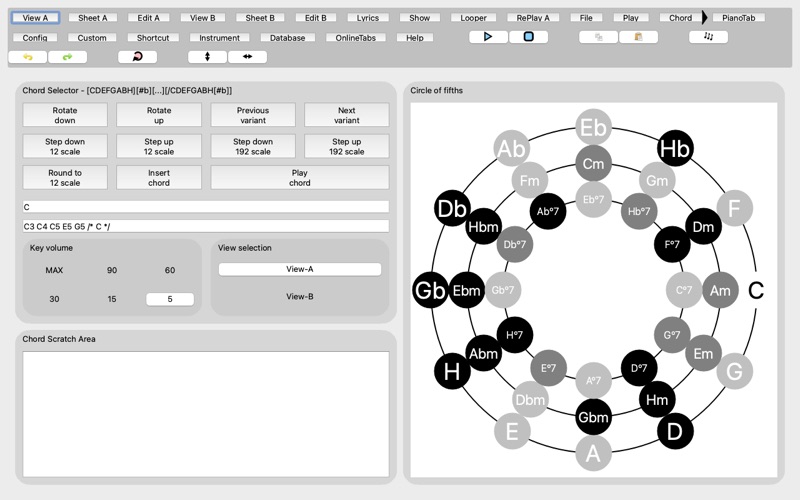Select the G major circle
The height and width of the screenshot is (500, 800).
click(734, 371)
